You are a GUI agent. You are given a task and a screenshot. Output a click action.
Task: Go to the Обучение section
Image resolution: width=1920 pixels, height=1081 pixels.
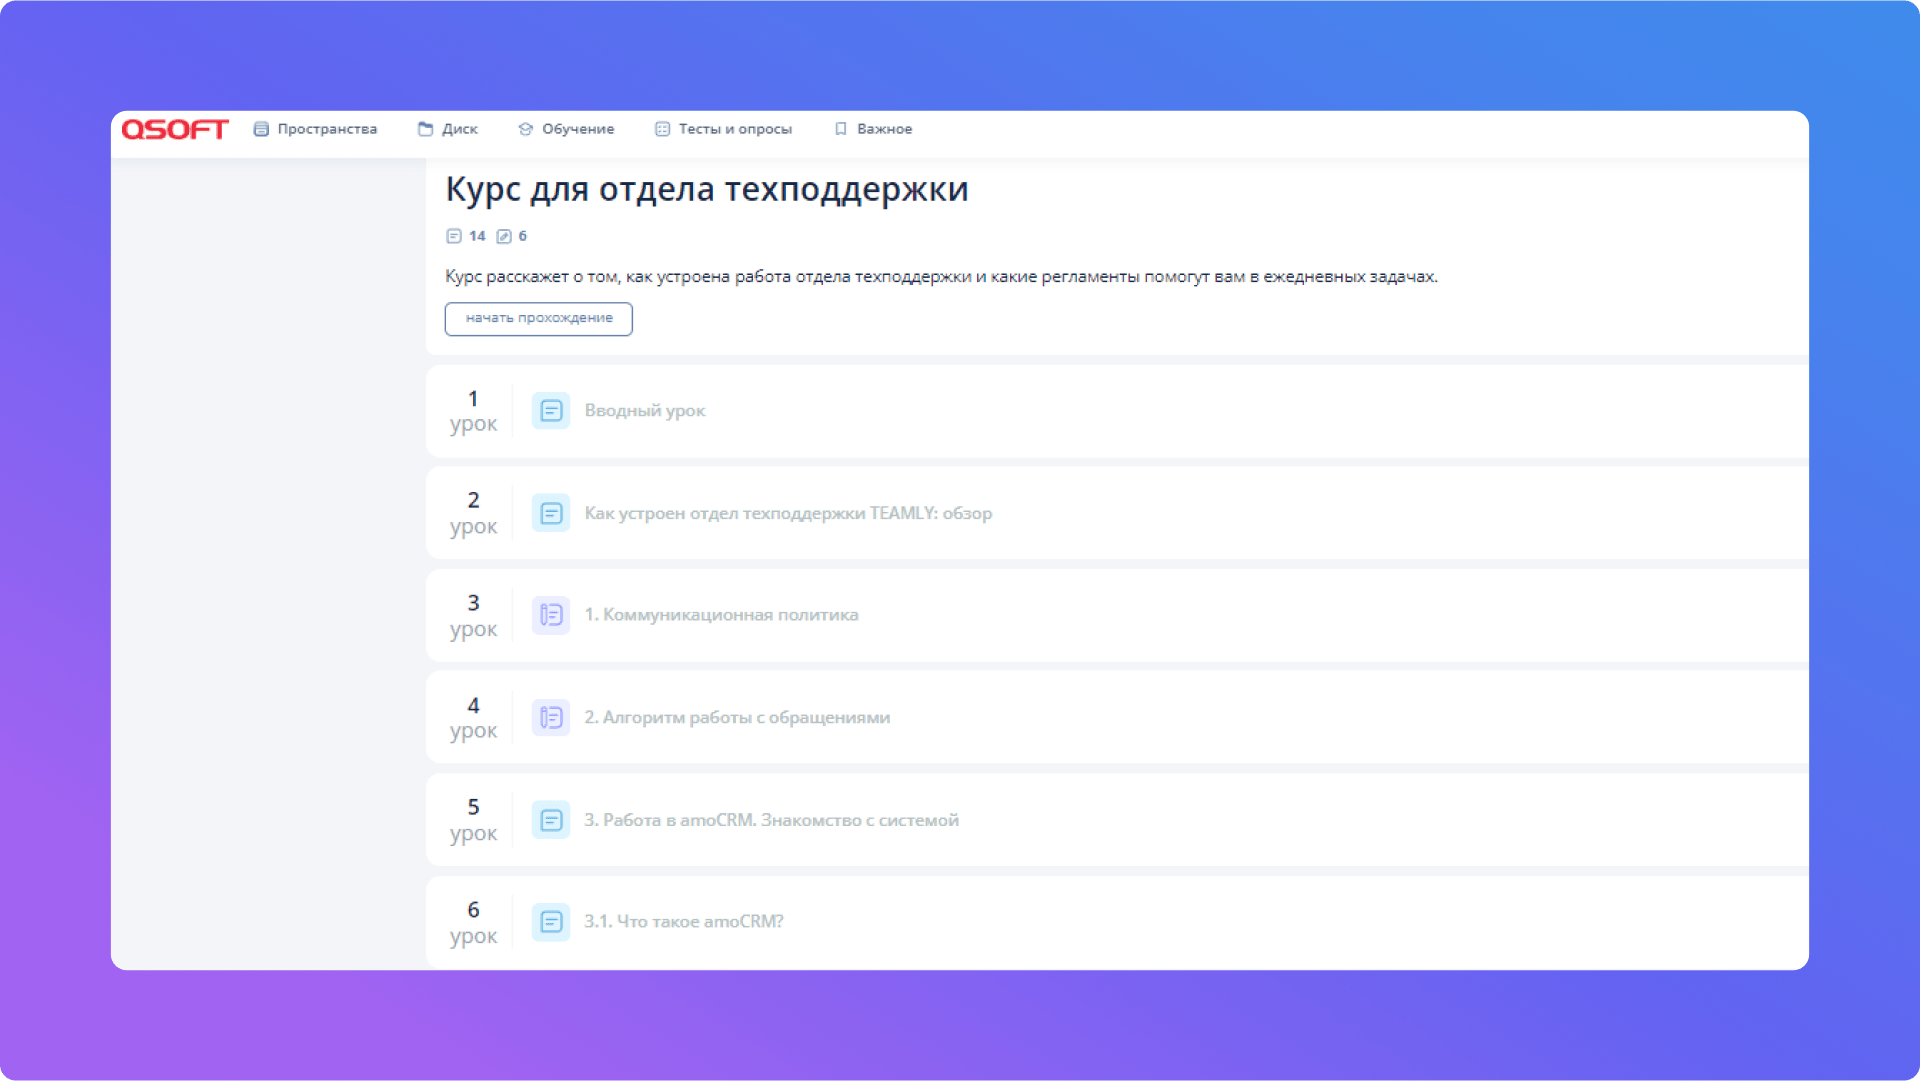click(x=566, y=129)
